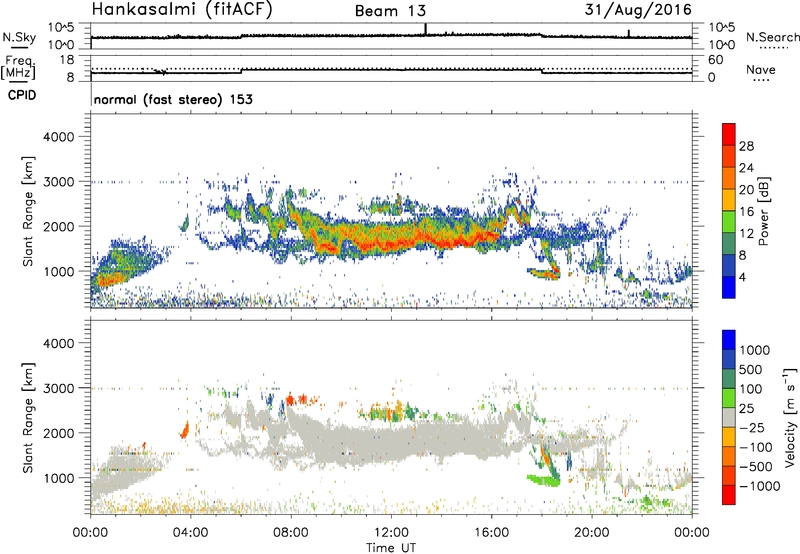Select the Freq. [MHz] axis label
800x554 pixels.
click(x=19, y=68)
